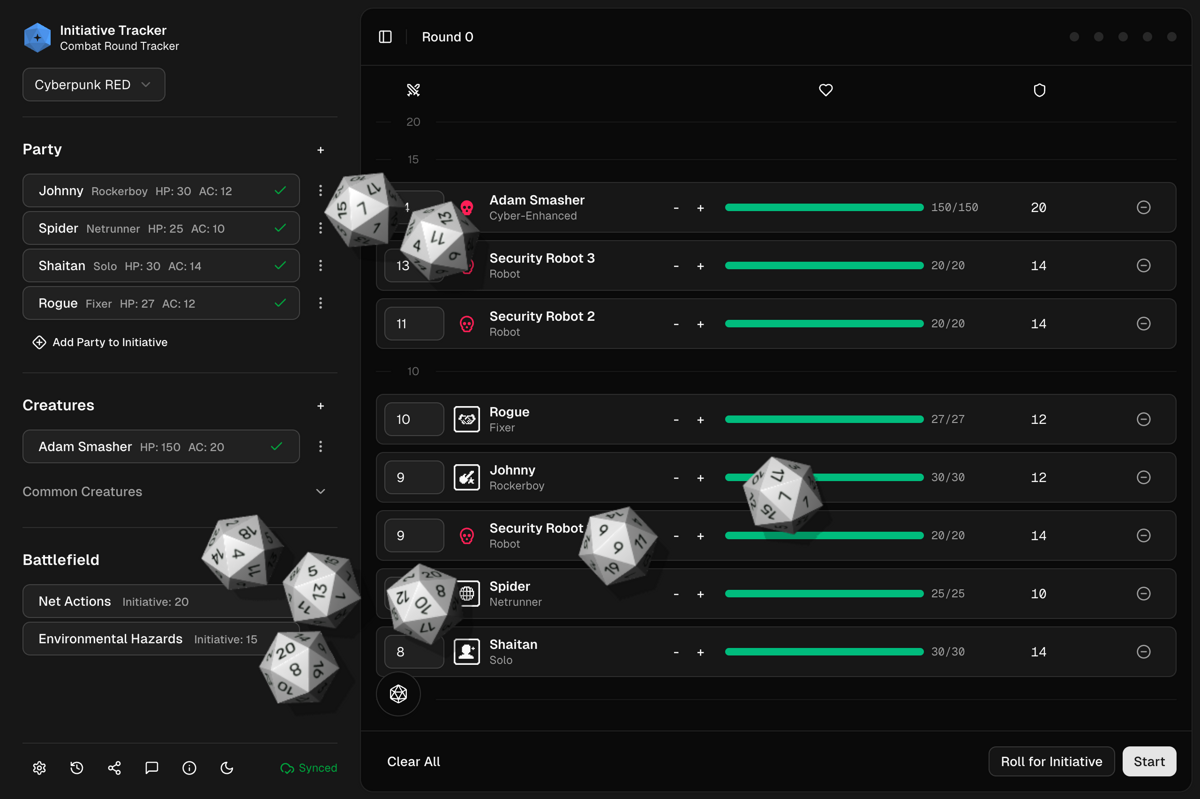Decrease Rogue HP with minus
The width and height of the screenshot is (1200, 799).
(676, 420)
